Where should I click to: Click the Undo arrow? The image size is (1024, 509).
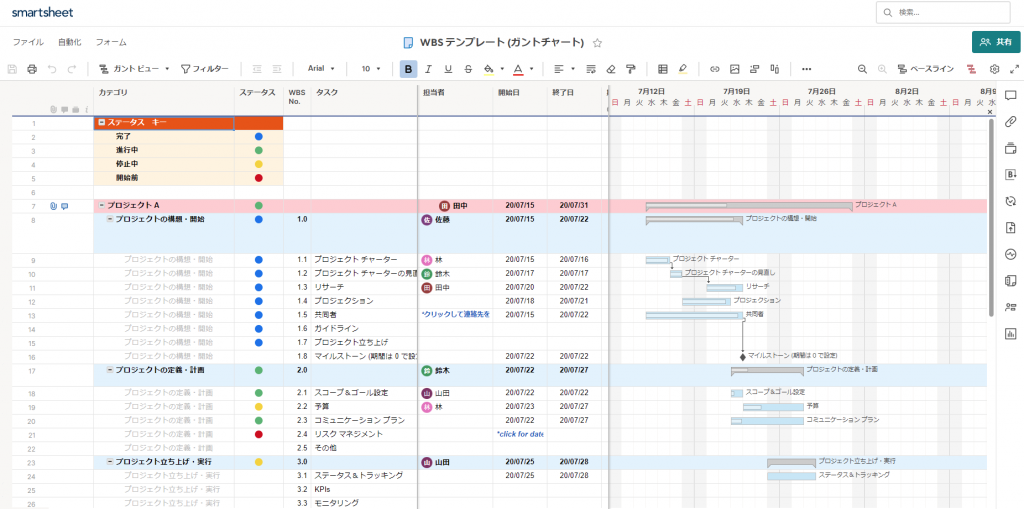[x=52, y=69]
